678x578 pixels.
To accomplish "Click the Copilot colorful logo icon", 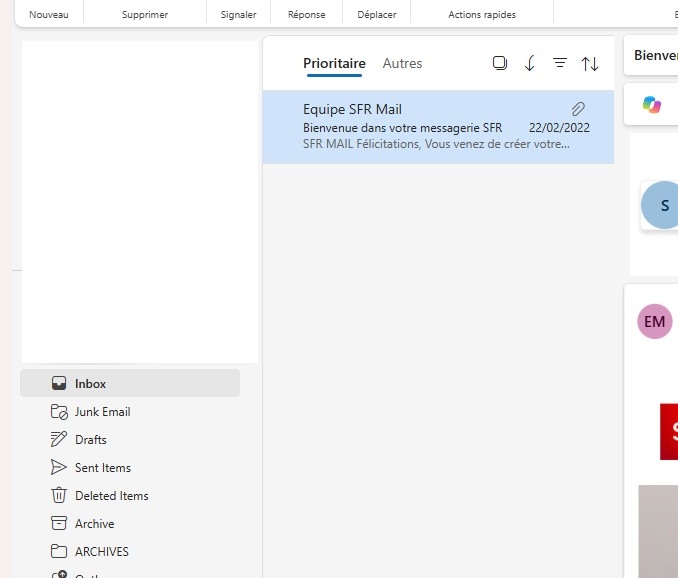I will point(652,105).
